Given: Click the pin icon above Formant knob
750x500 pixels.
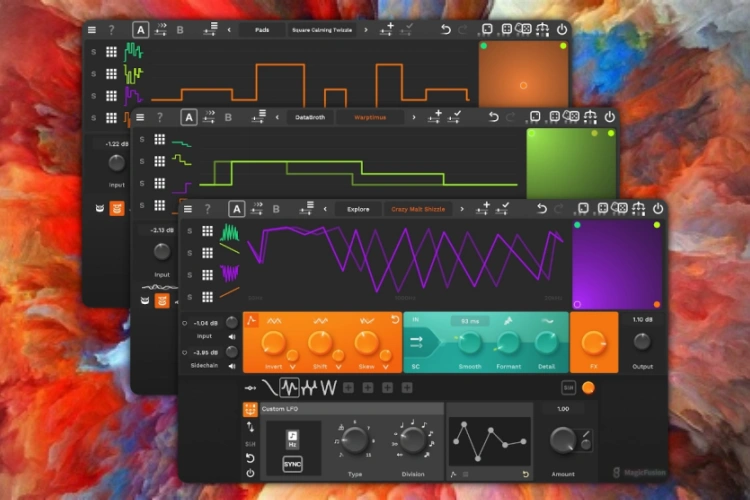Looking at the screenshot, I should coord(508,321).
